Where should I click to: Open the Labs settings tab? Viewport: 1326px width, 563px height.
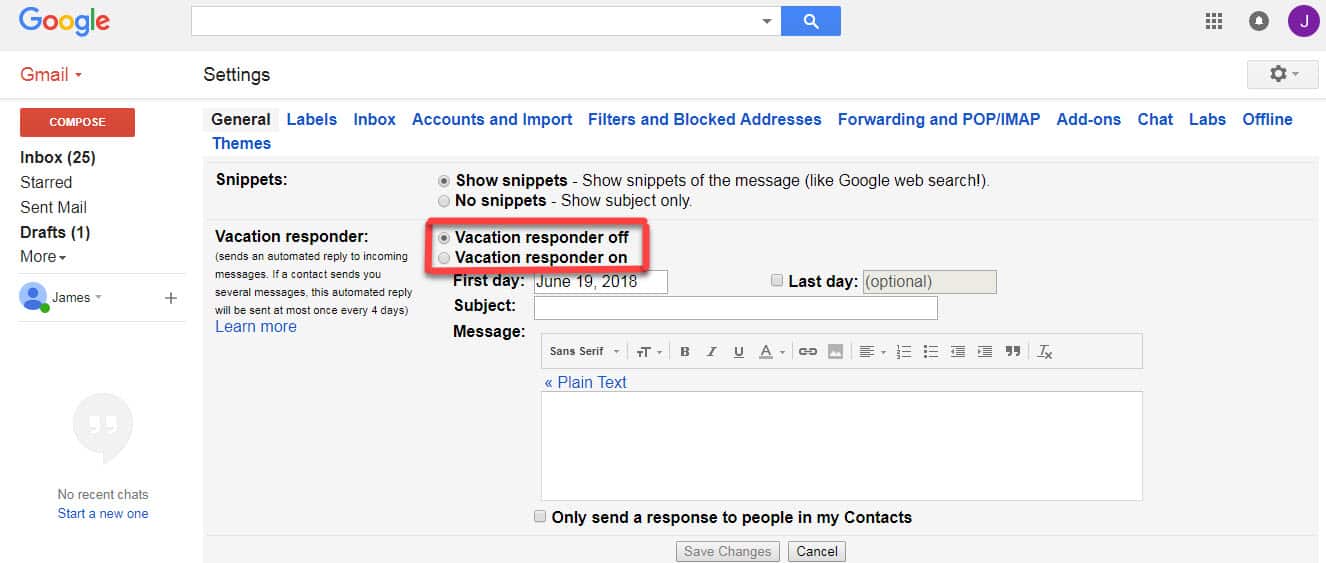point(1207,119)
